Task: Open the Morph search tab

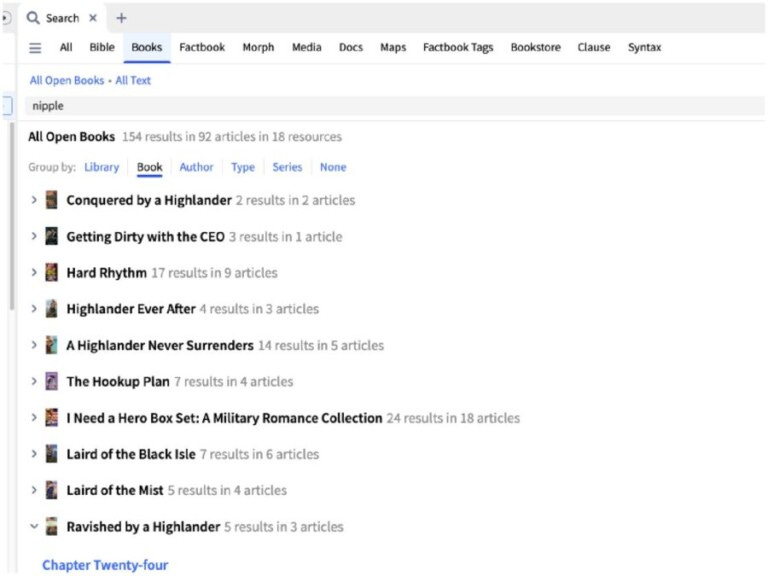Action: tap(258, 48)
